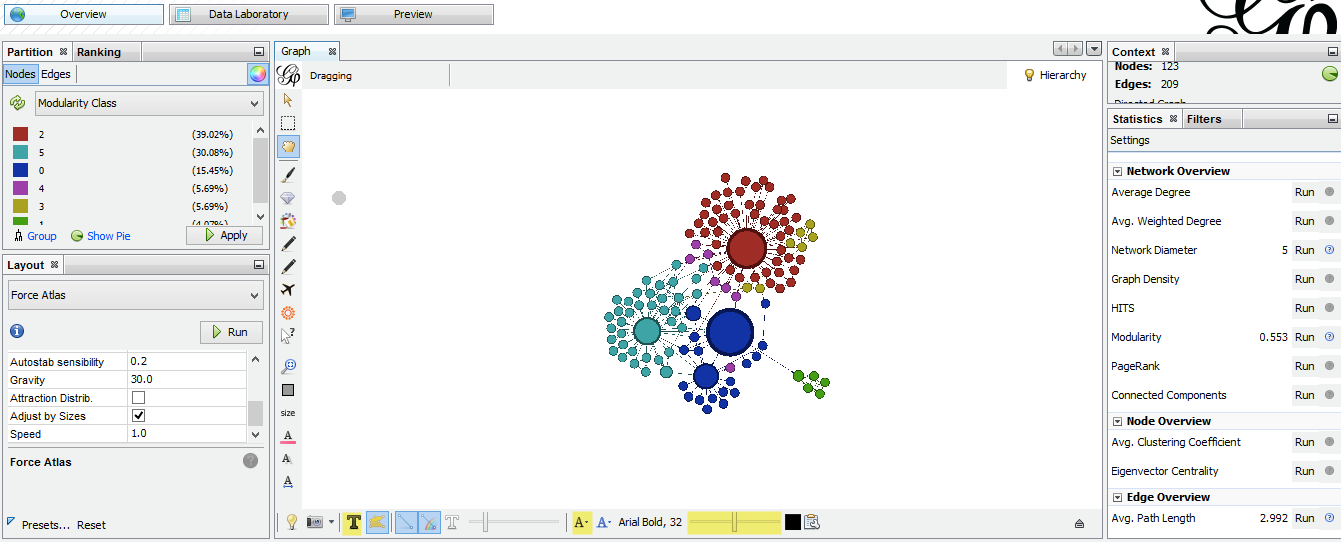The height and width of the screenshot is (542, 1341).
Task: Select the direct selection arrow tool
Action: pyautogui.click(x=288, y=100)
